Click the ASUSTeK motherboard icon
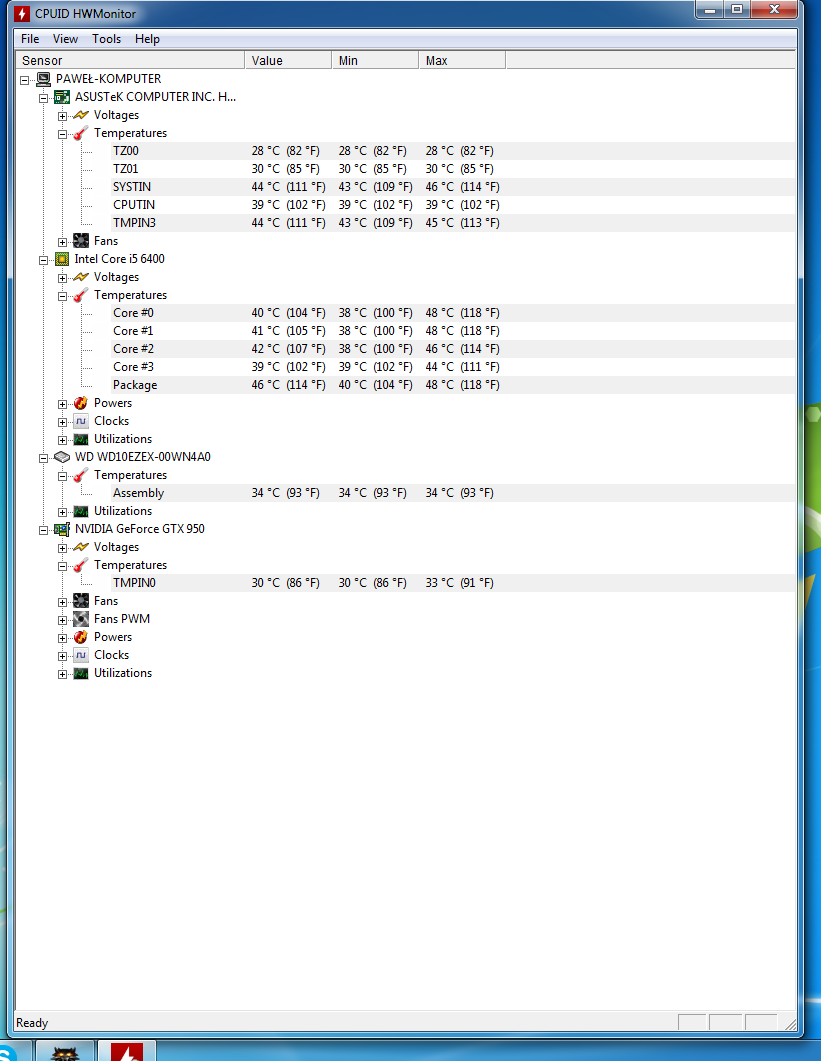The image size is (821, 1061). 62,97
